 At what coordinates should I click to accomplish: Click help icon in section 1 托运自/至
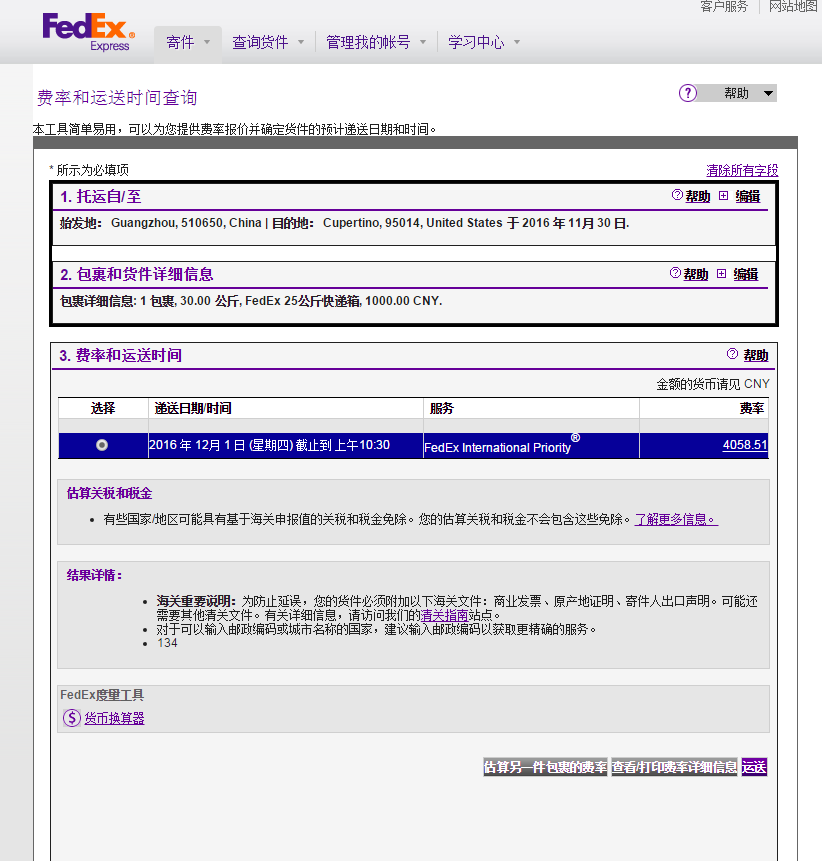point(677,195)
